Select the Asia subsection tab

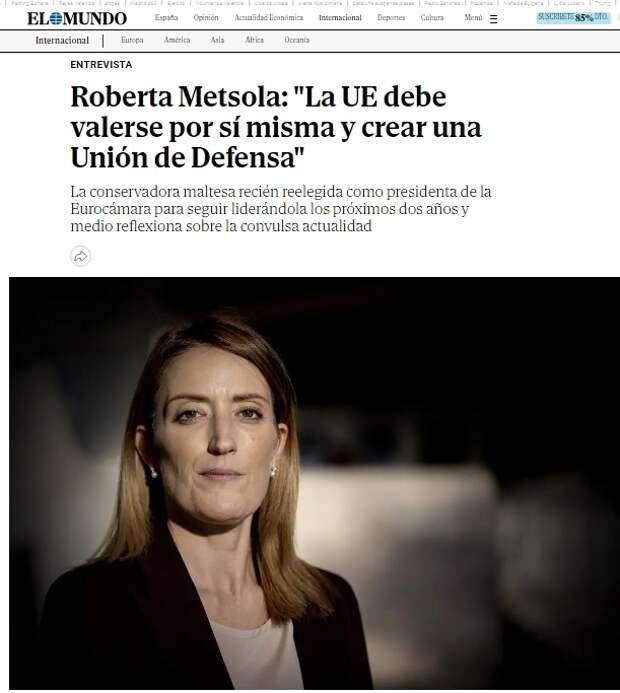point(217,40)
